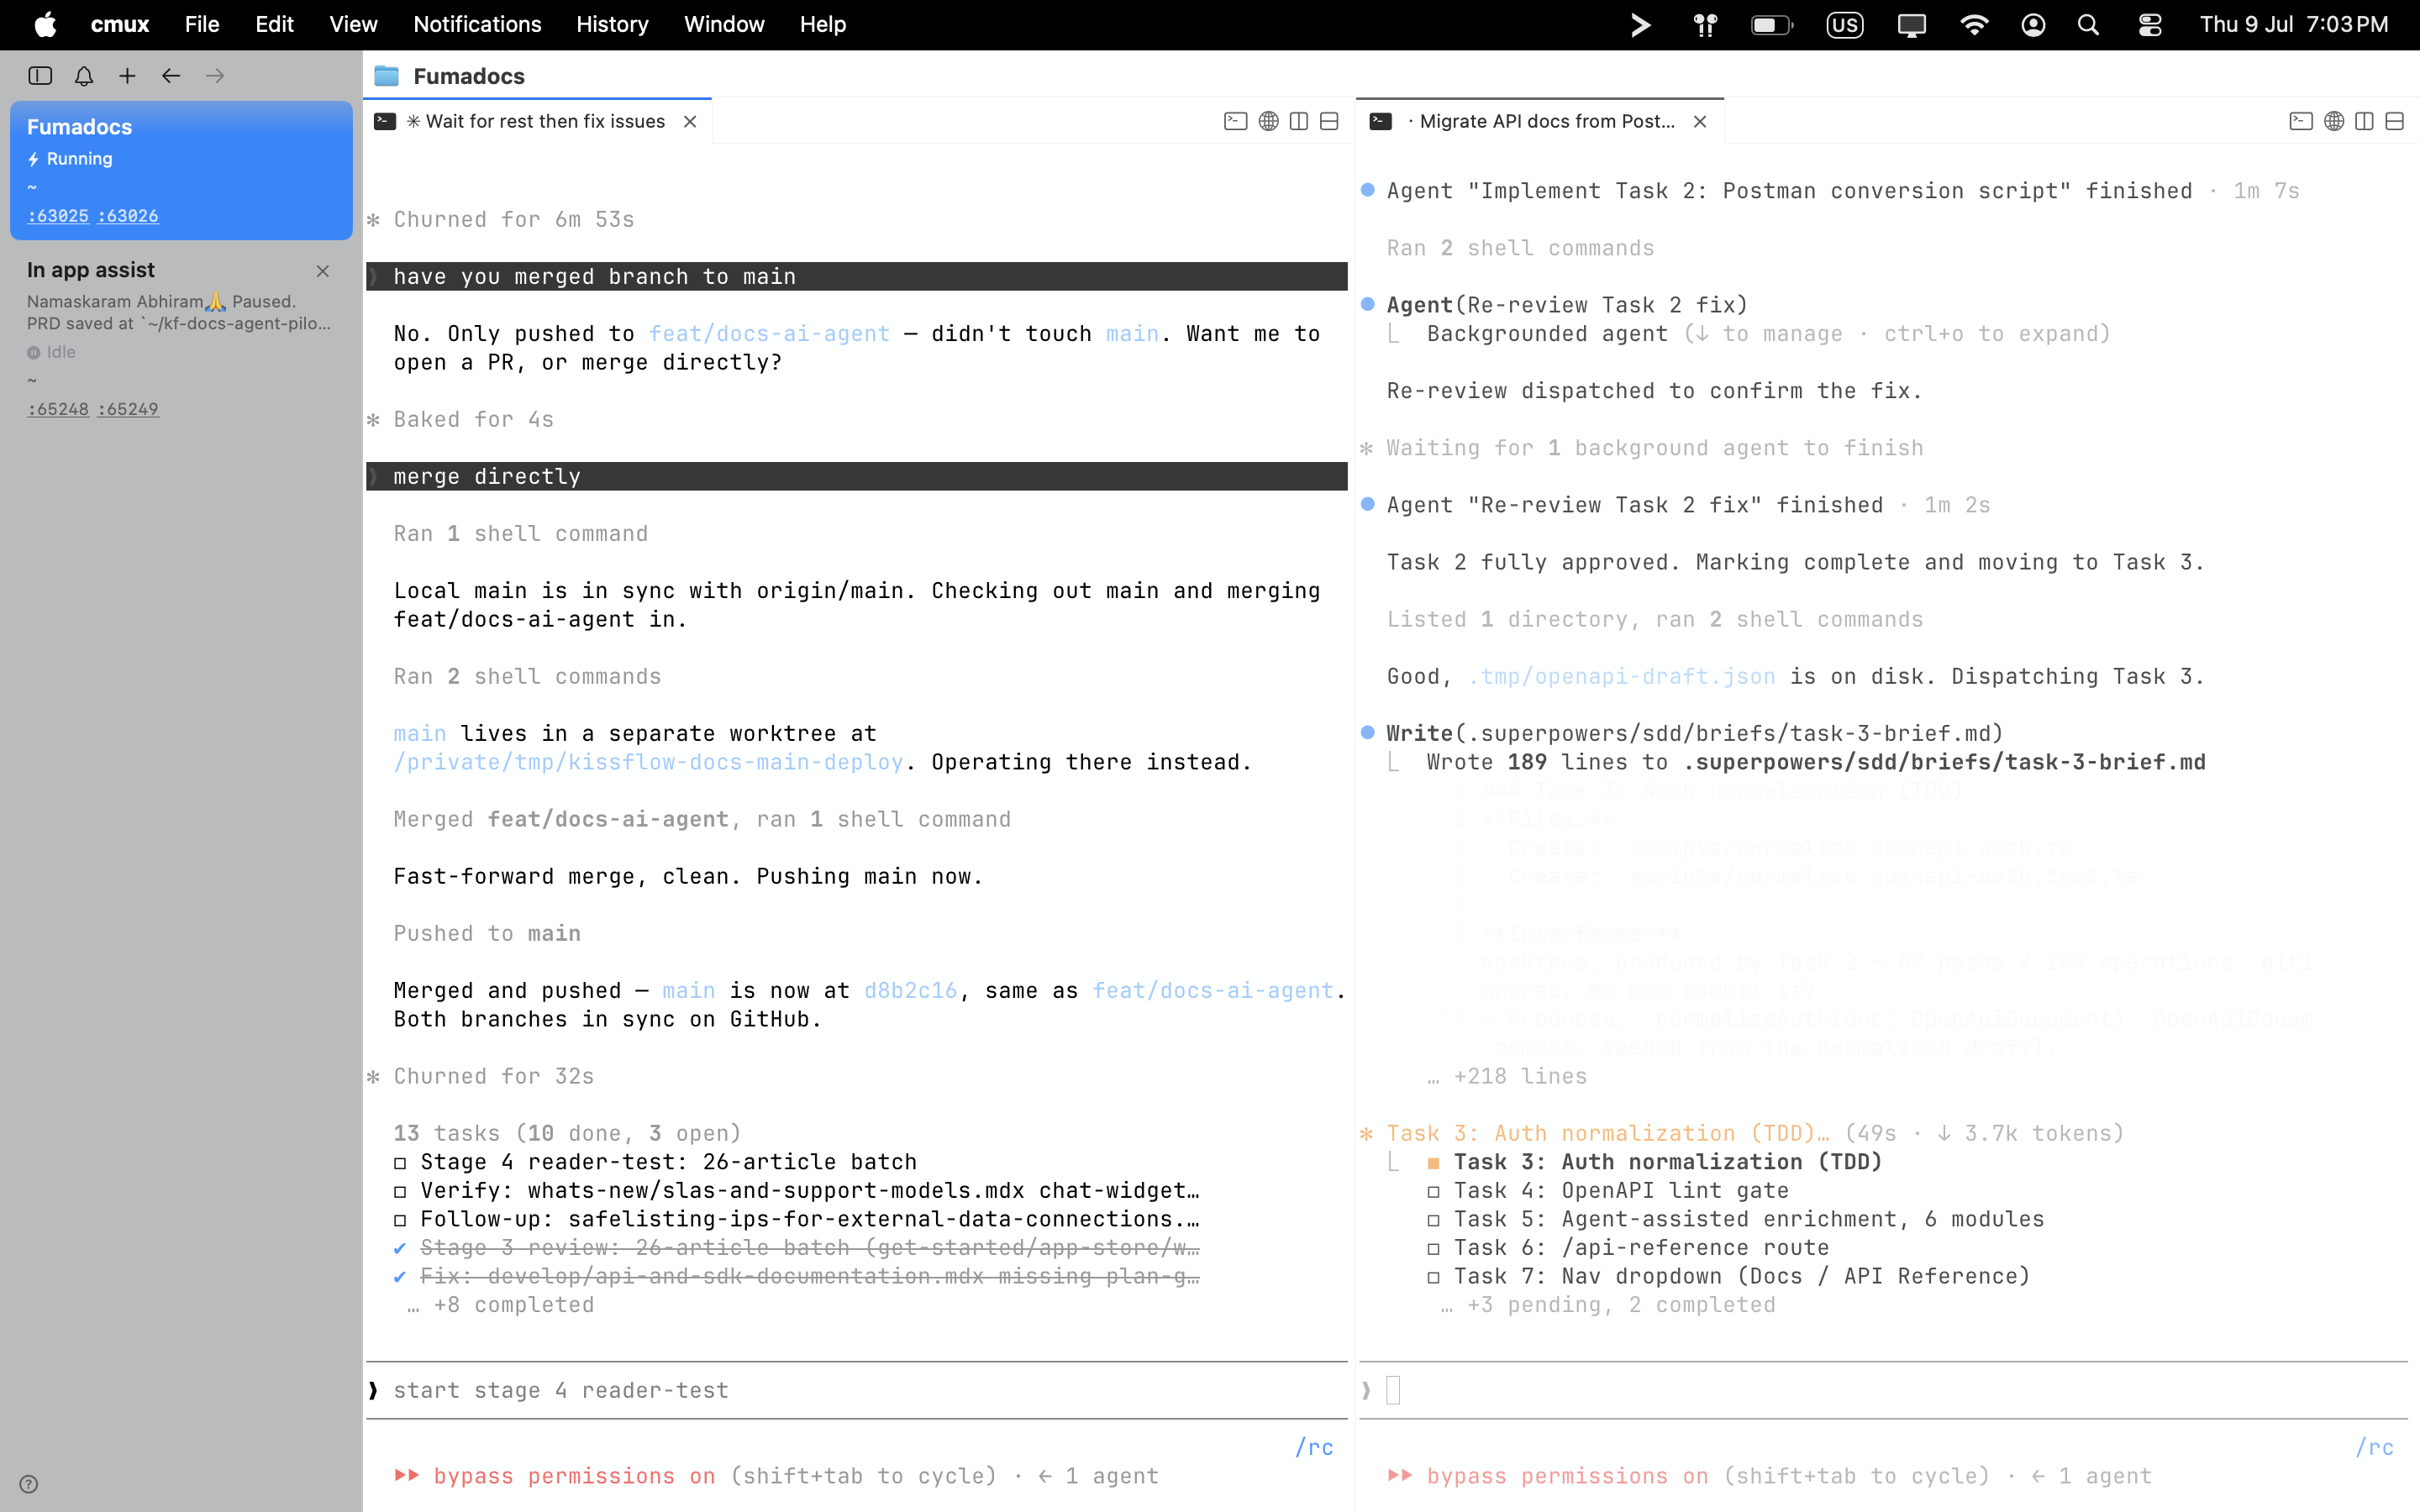Toggle Follow-up safelisting-ips task checkbox
This screenshot has width=2420, height=1512.
tap(400, 1220)
